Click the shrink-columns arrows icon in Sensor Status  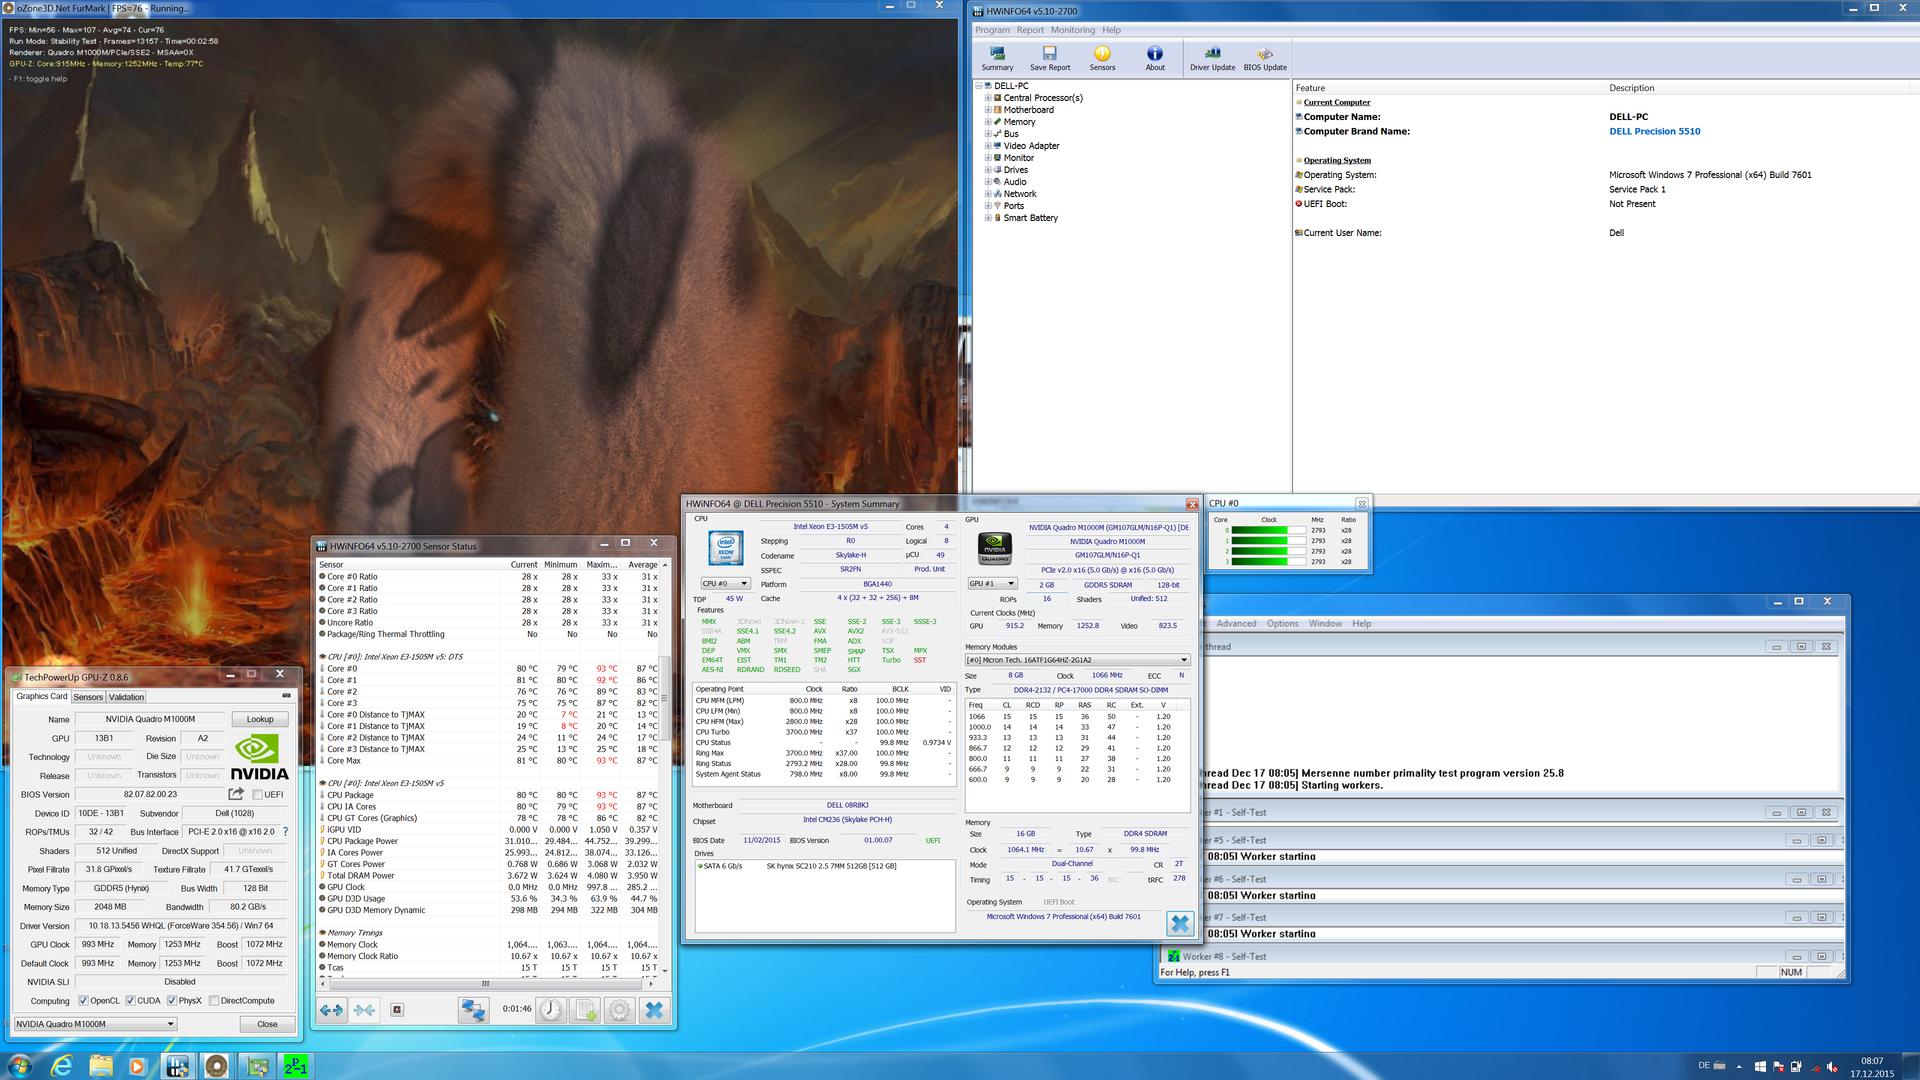[x=364, y=1010]
